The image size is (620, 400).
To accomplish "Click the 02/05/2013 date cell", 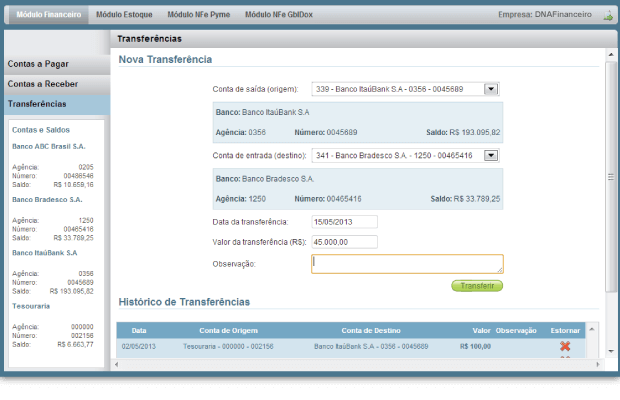I will (139, 347).
